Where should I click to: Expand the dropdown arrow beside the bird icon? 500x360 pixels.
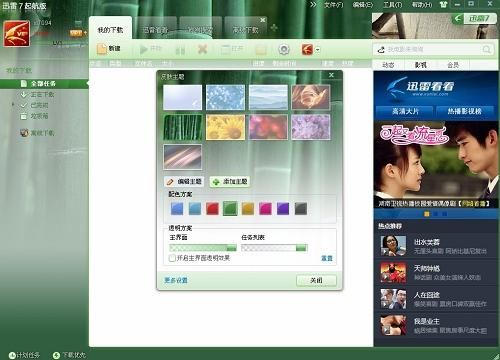pos(318,50)
